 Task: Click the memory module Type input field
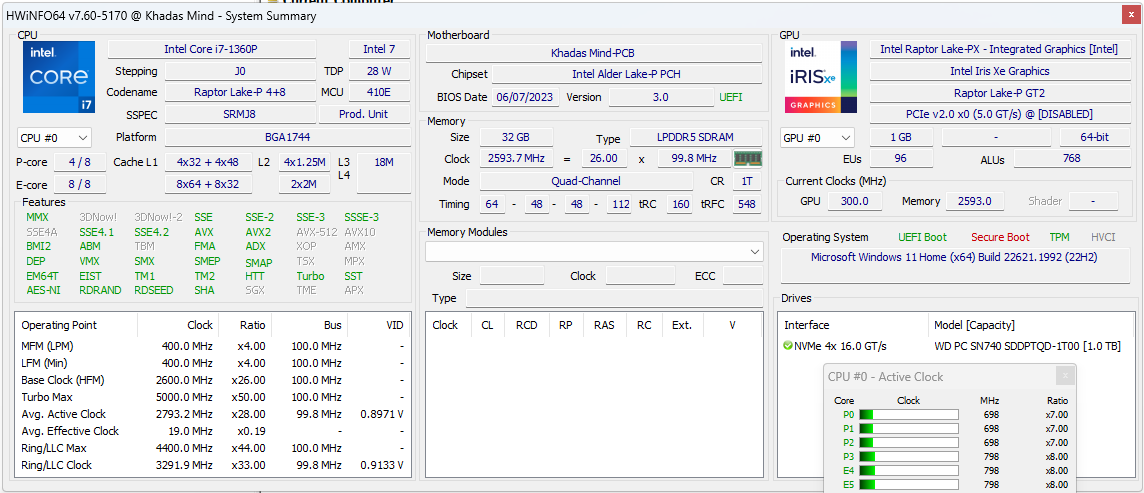click(x=614, y=298)
